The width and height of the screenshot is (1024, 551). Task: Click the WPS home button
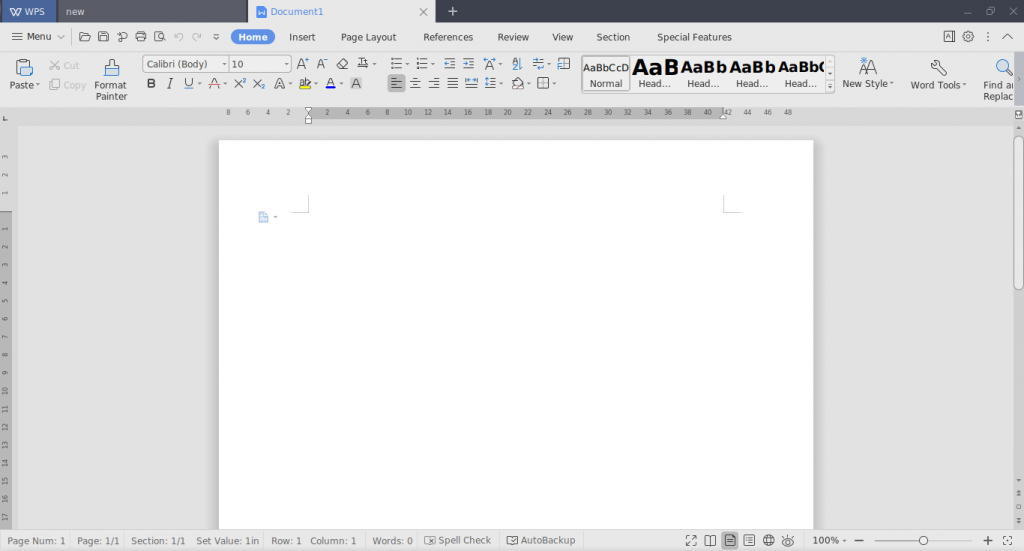[28, 12]
